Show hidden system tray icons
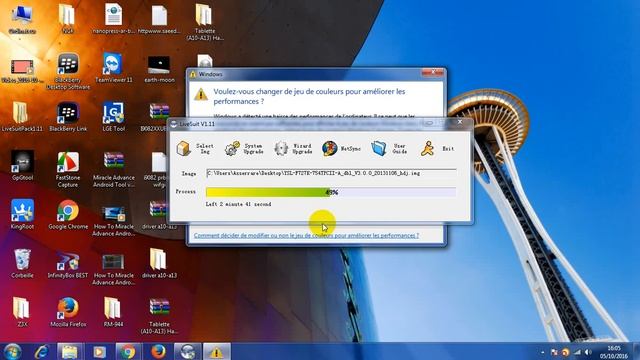 tap(543, 352)
